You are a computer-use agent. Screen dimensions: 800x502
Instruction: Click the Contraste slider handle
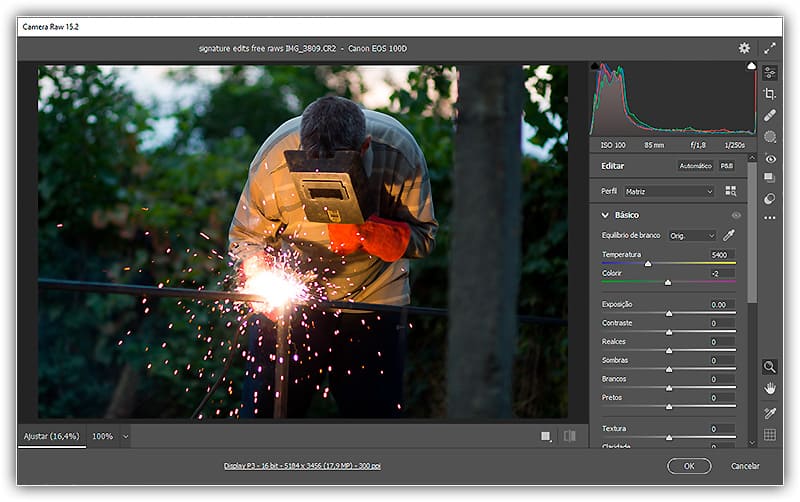tap(669, 333)
